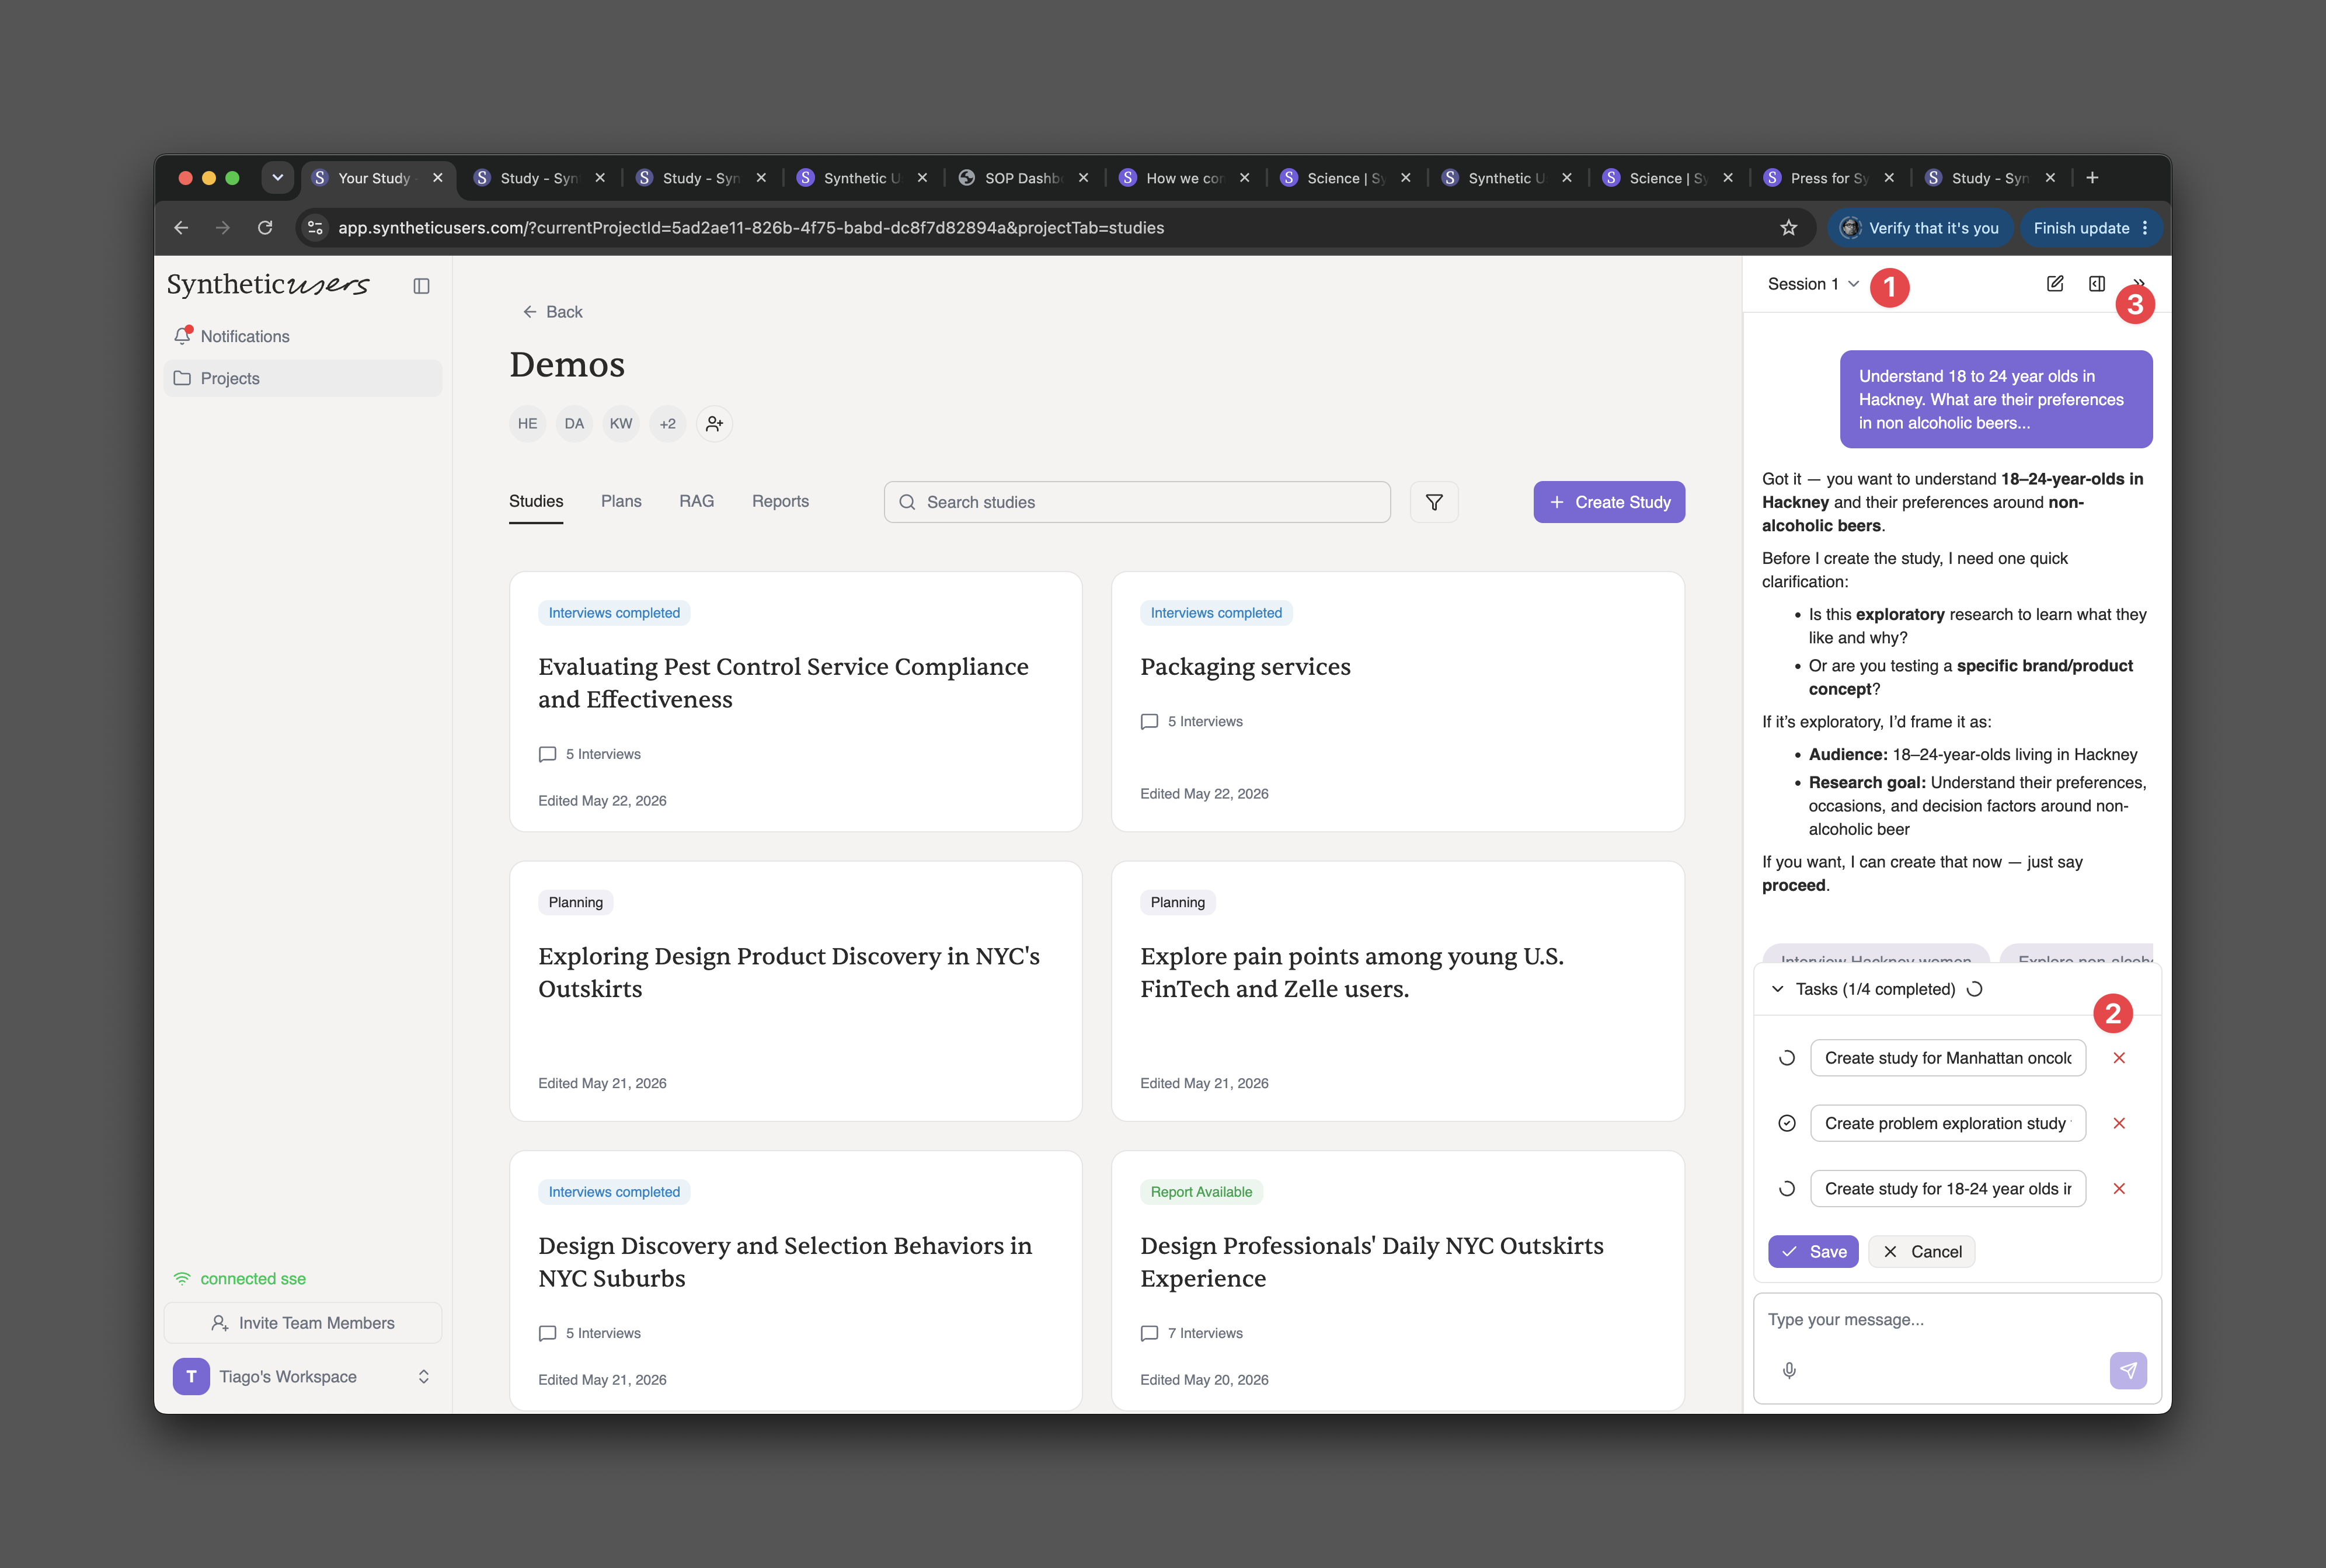Click Verify that it's you button
The width and height of the screenshot is (2326, 1568).
click(1920, 228)
